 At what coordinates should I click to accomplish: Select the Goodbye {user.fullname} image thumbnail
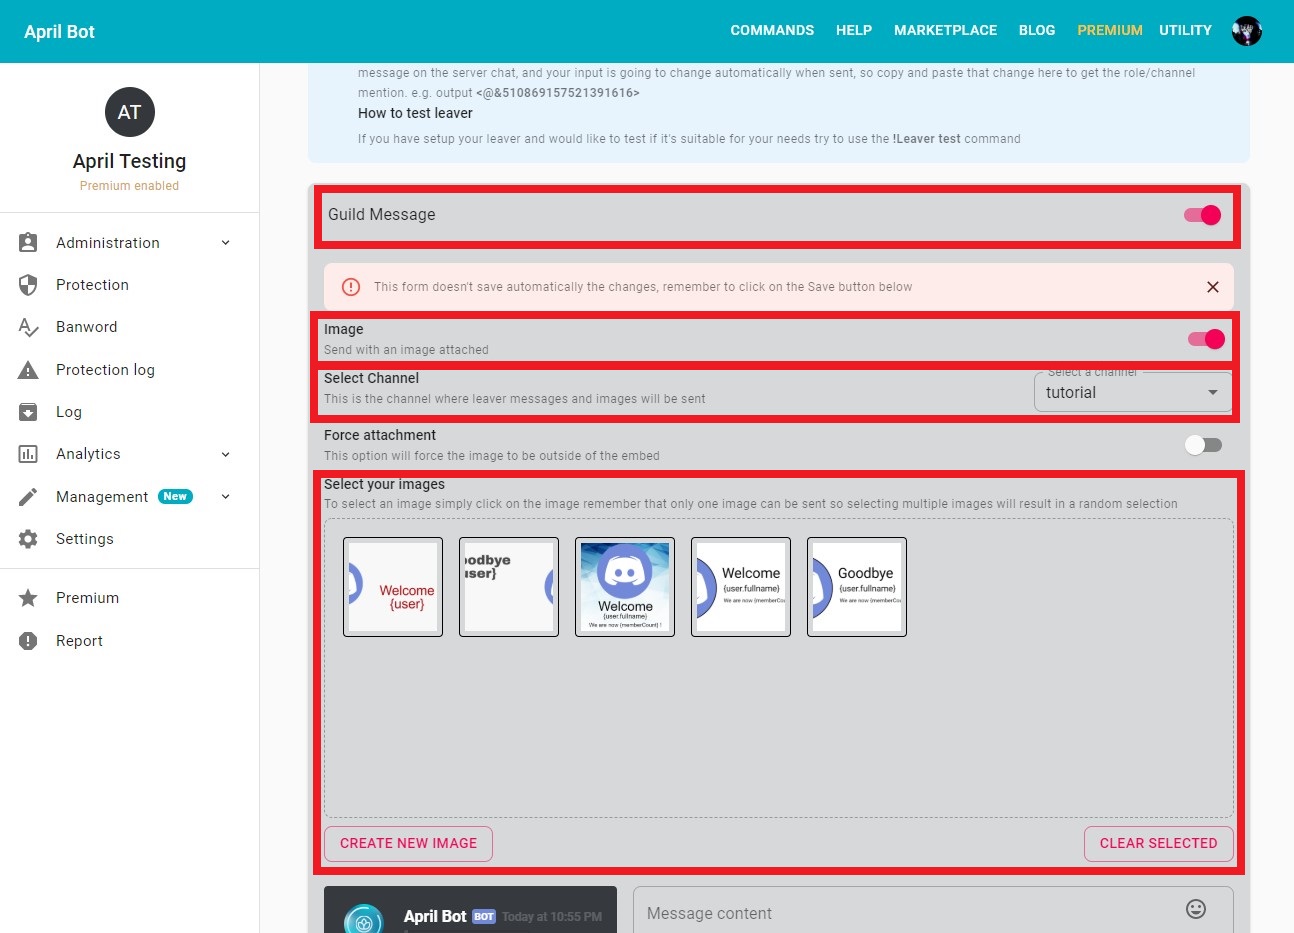(x=857, y=587)
